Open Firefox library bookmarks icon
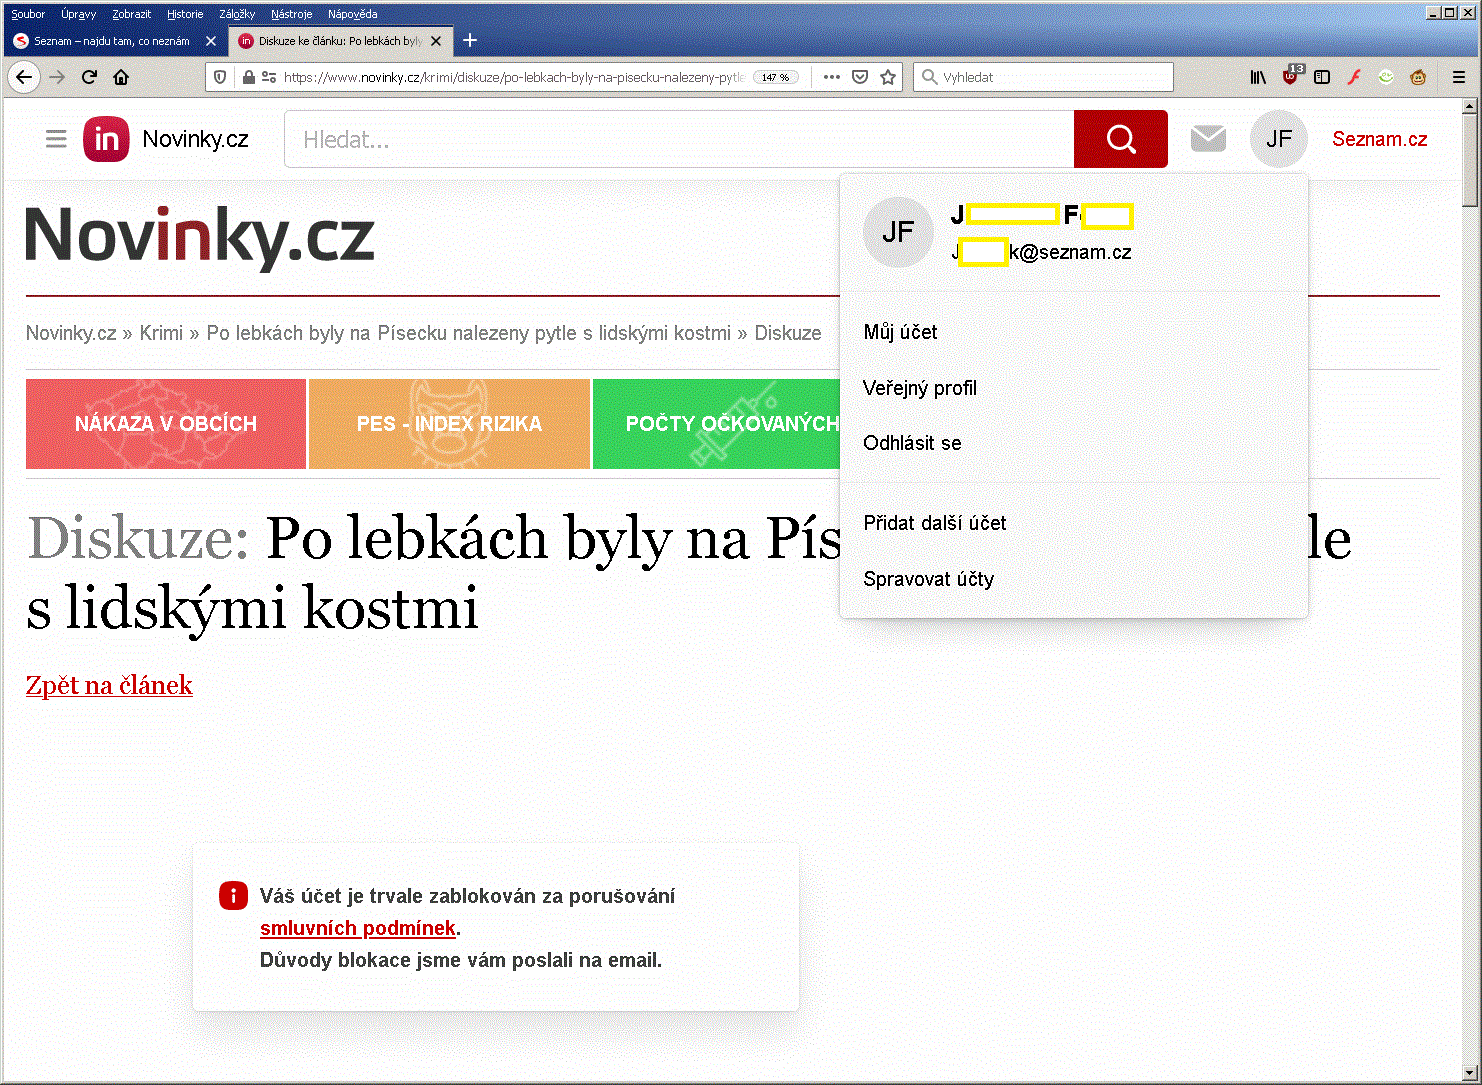Image resolution: width=1482 pixels, height=1085 pixels. [x=1258, y=77]
